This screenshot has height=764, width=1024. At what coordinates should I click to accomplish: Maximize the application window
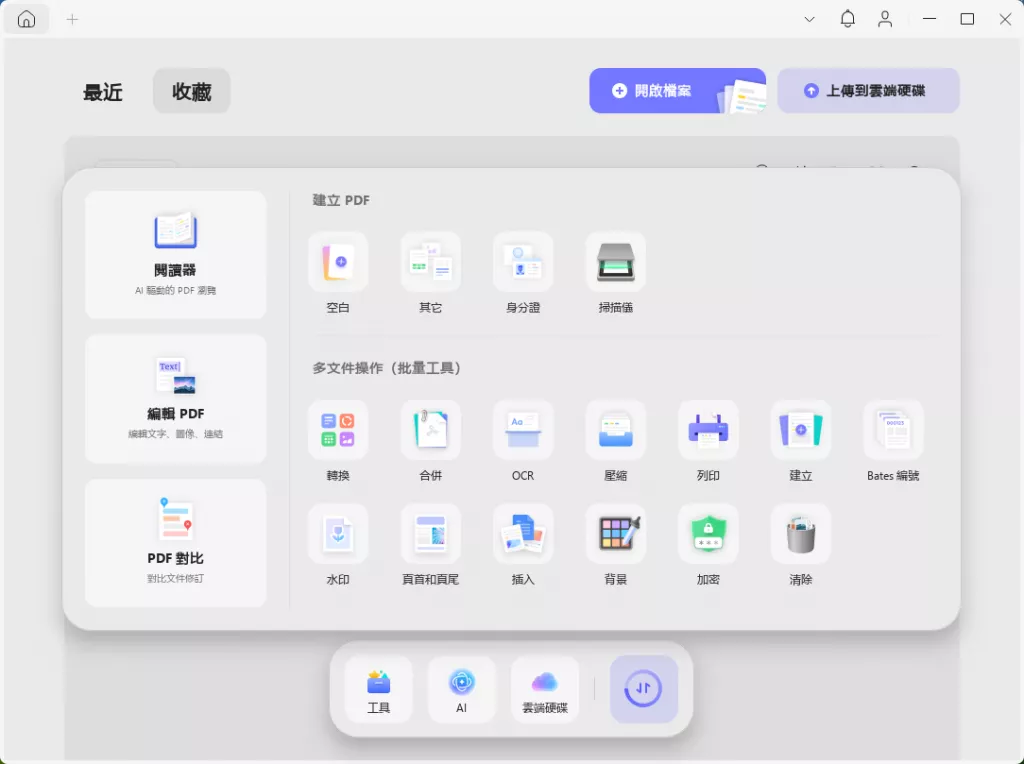click(967, 19)
